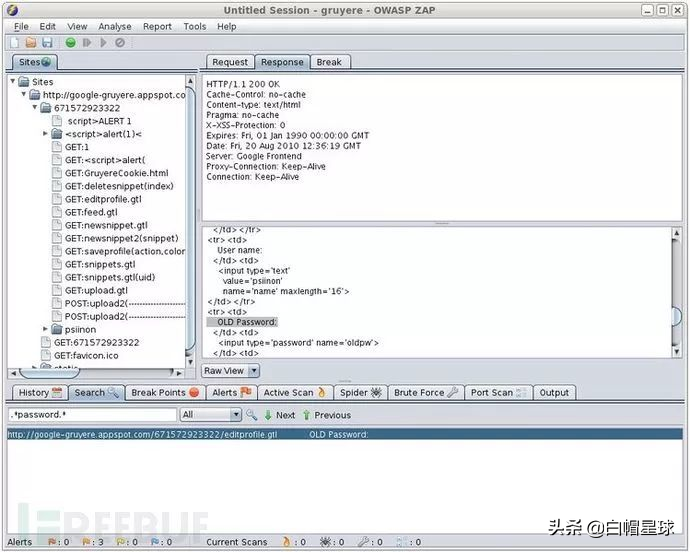
Task: Open the Brute Force tab
Action: pyautogui.click(x=426, y=393)
